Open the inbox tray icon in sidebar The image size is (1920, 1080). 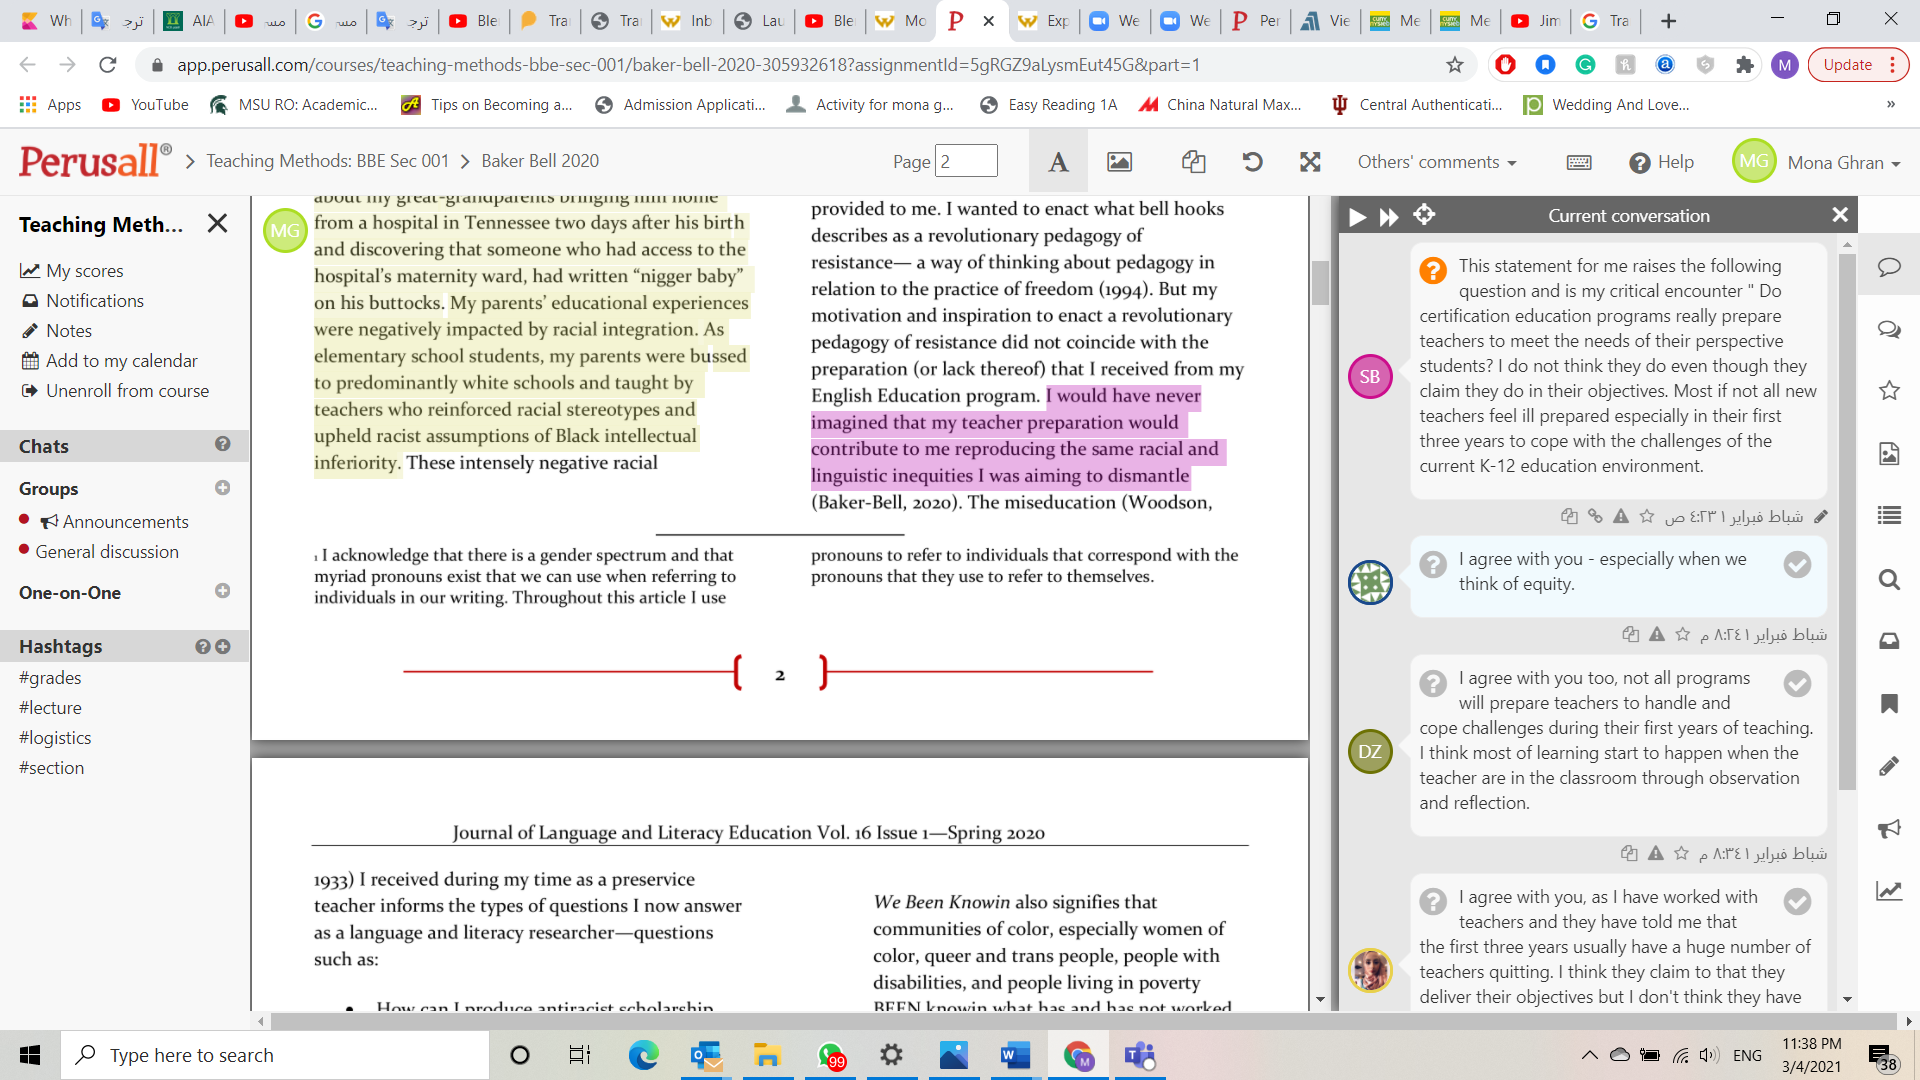[1889, 641]
